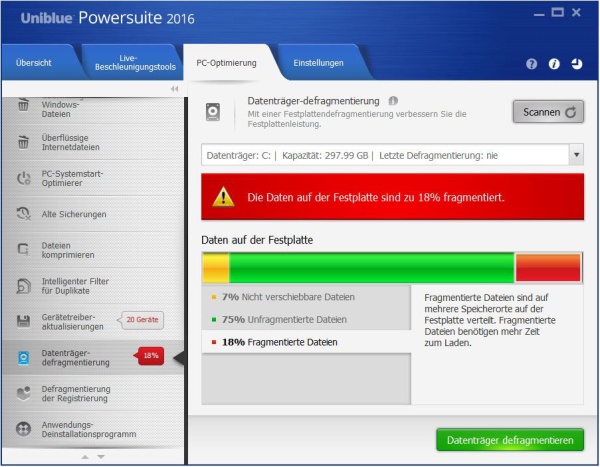600x467 pixels.
Task: Open Alte Sicherungen entry
Action: 93,214
